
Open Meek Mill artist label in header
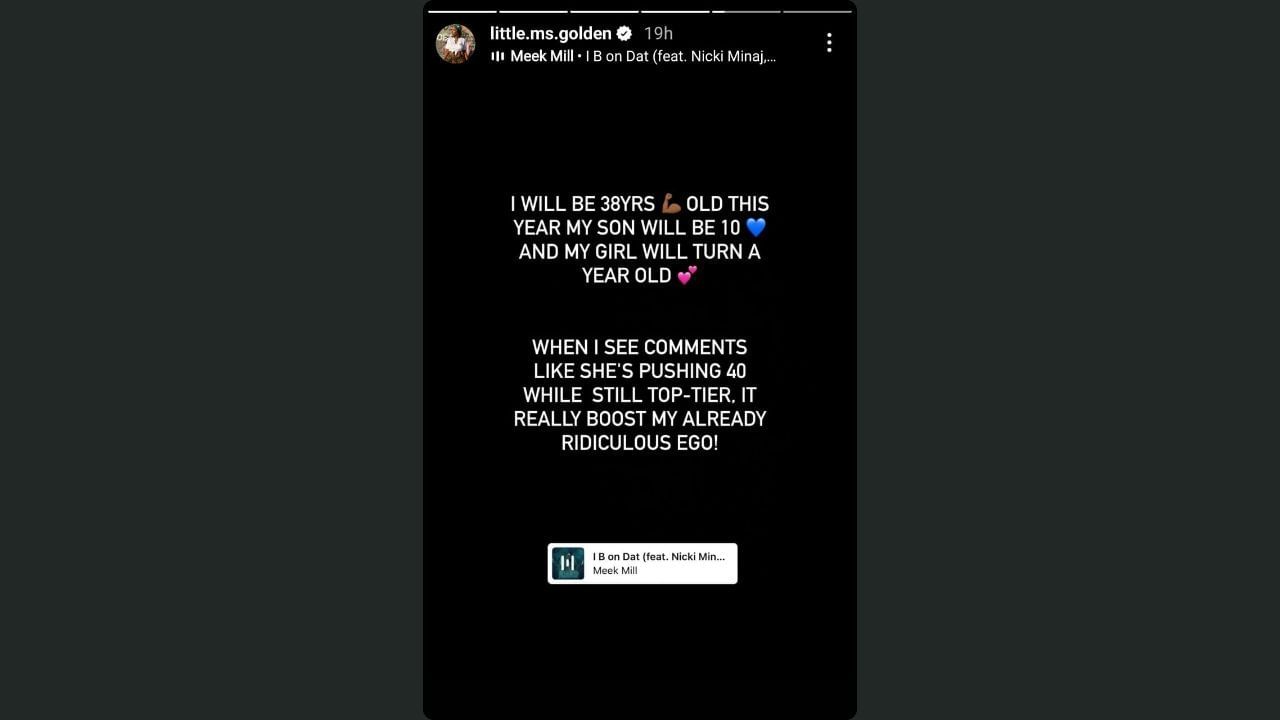pyautogui.click(x=542, y=56)
